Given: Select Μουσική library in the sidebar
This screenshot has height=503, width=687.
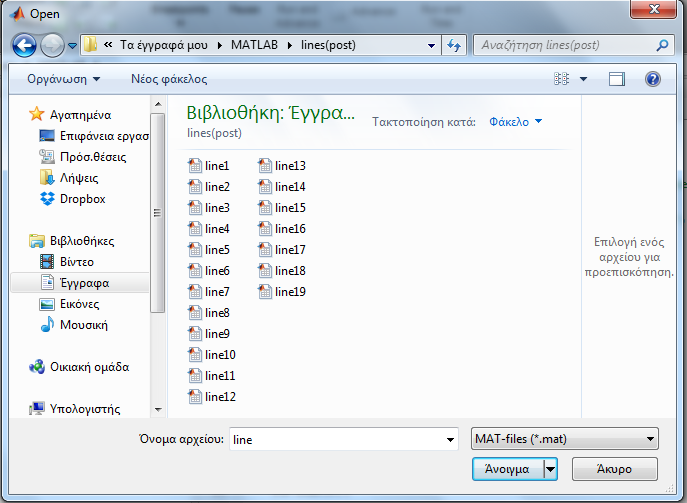Looking at the screenshot, I should pos(74,325).
